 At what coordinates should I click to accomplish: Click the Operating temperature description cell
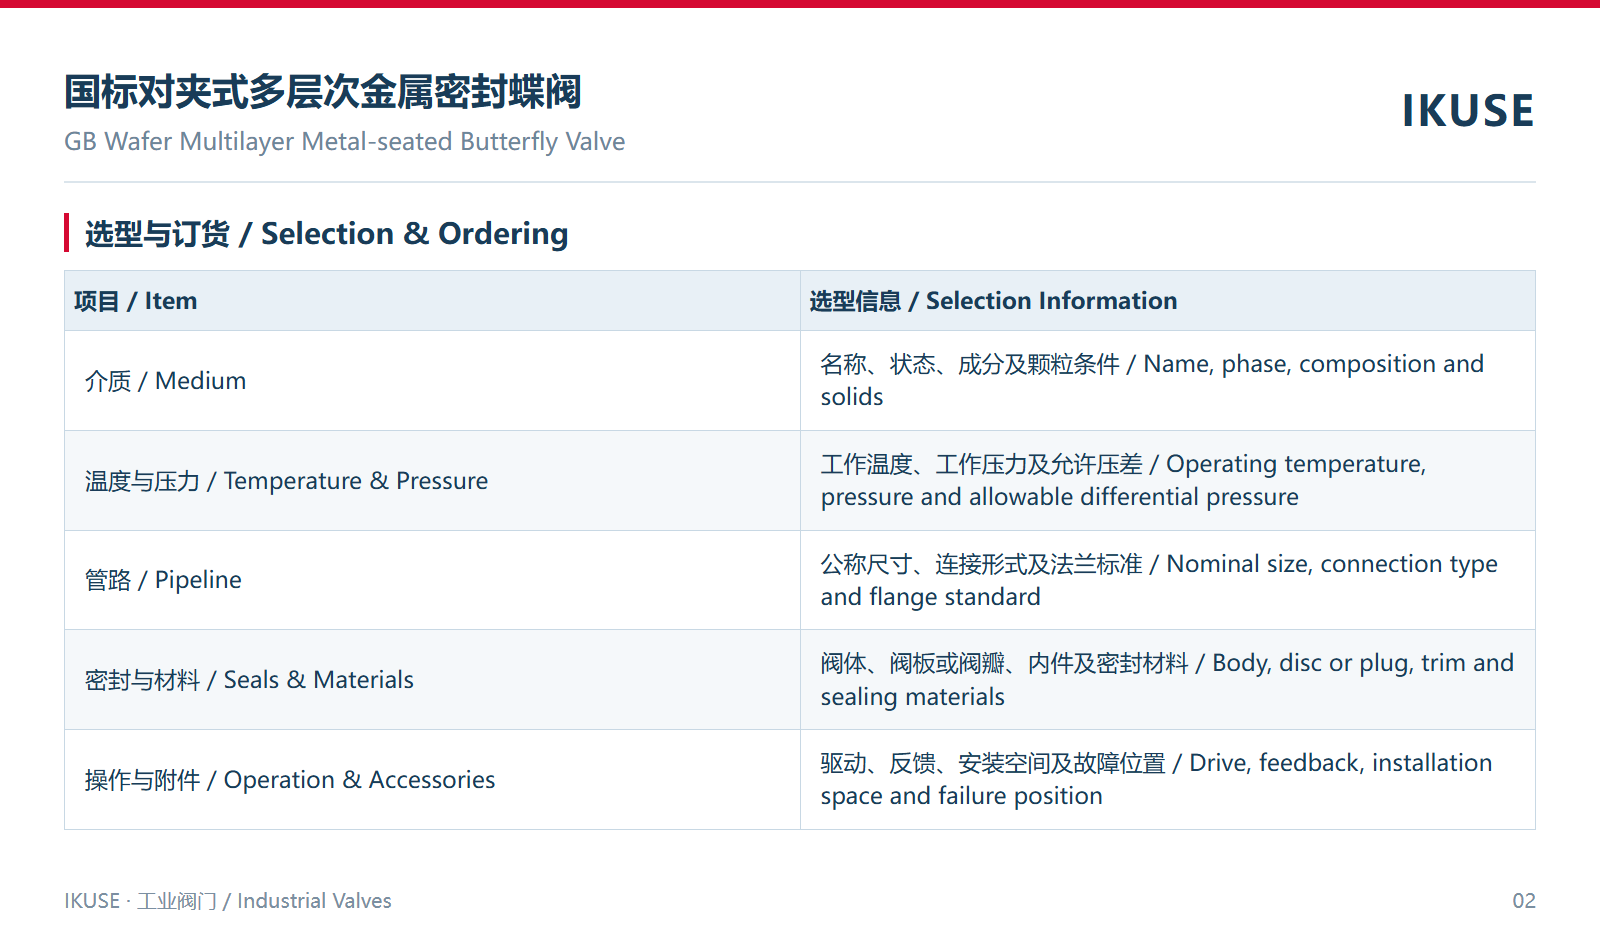1168,481
